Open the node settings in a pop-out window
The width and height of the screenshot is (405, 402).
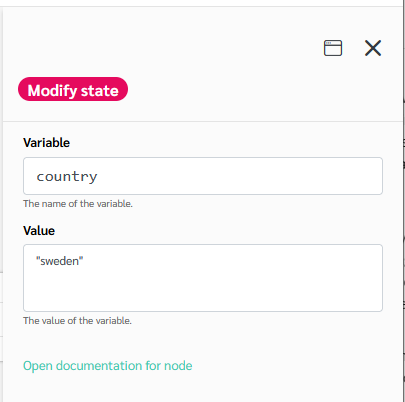(333, 48)
